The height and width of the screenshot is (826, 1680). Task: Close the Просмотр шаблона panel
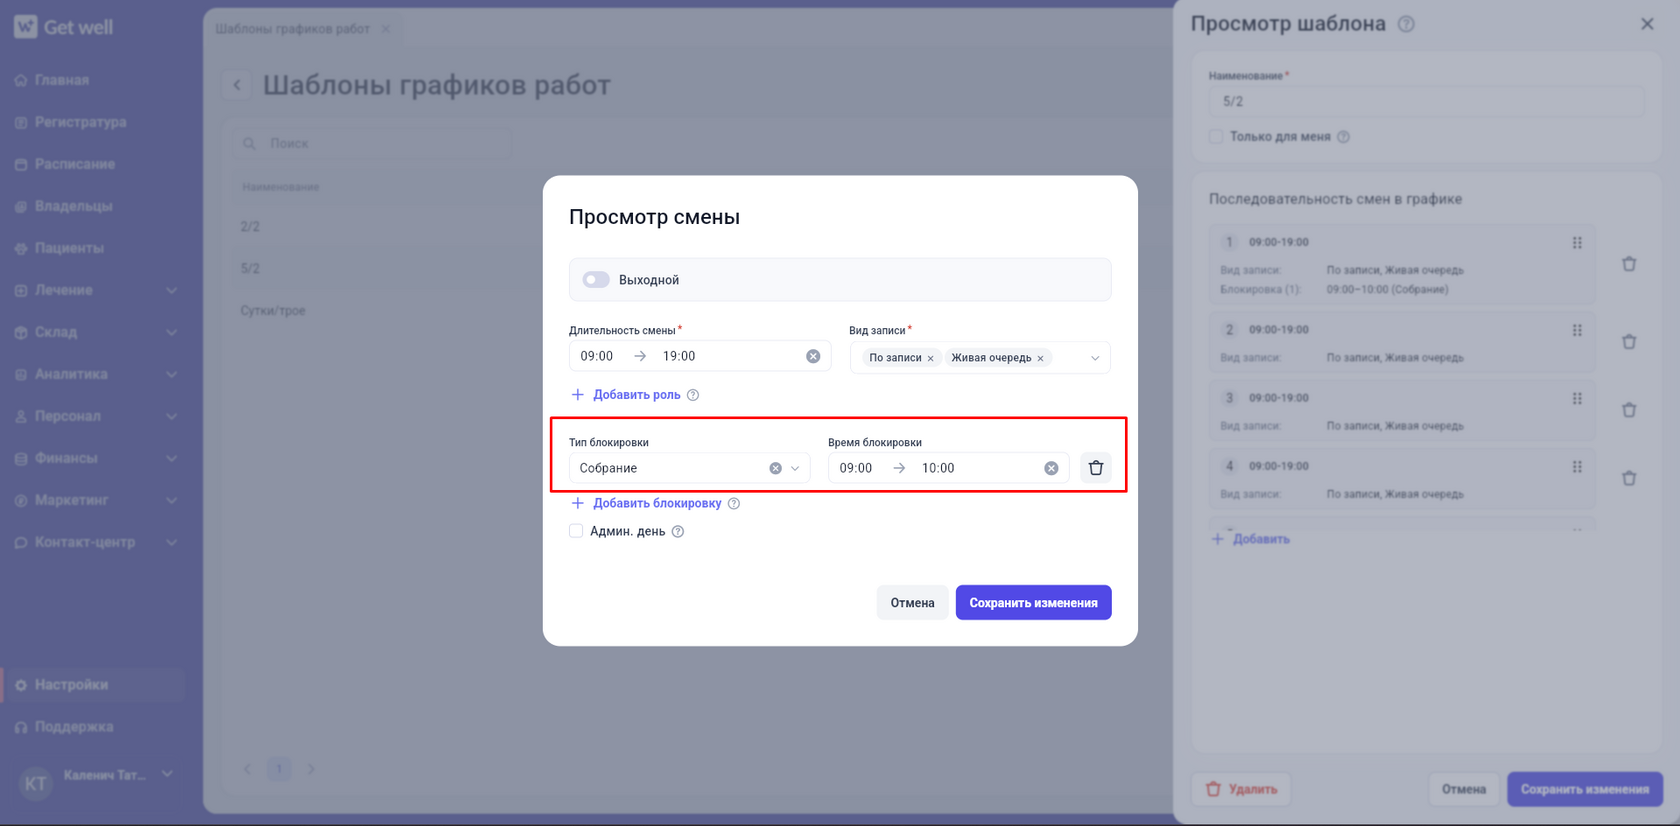pyautogui.click(x=1647, y=24)
